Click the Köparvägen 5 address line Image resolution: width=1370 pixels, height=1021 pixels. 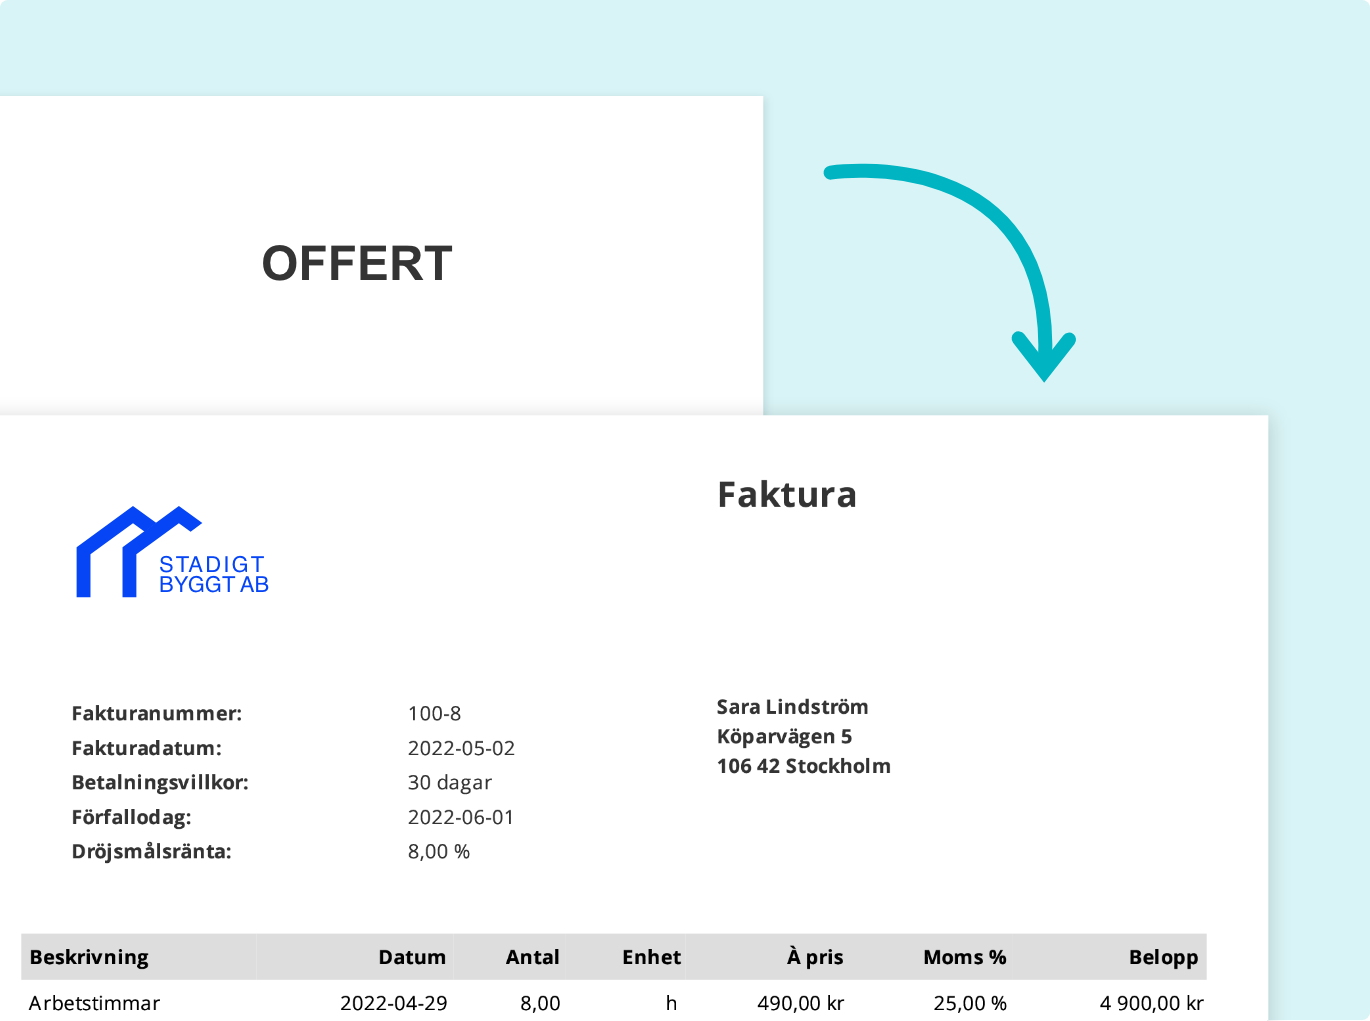pyautogui.click(x=784, y=736)
